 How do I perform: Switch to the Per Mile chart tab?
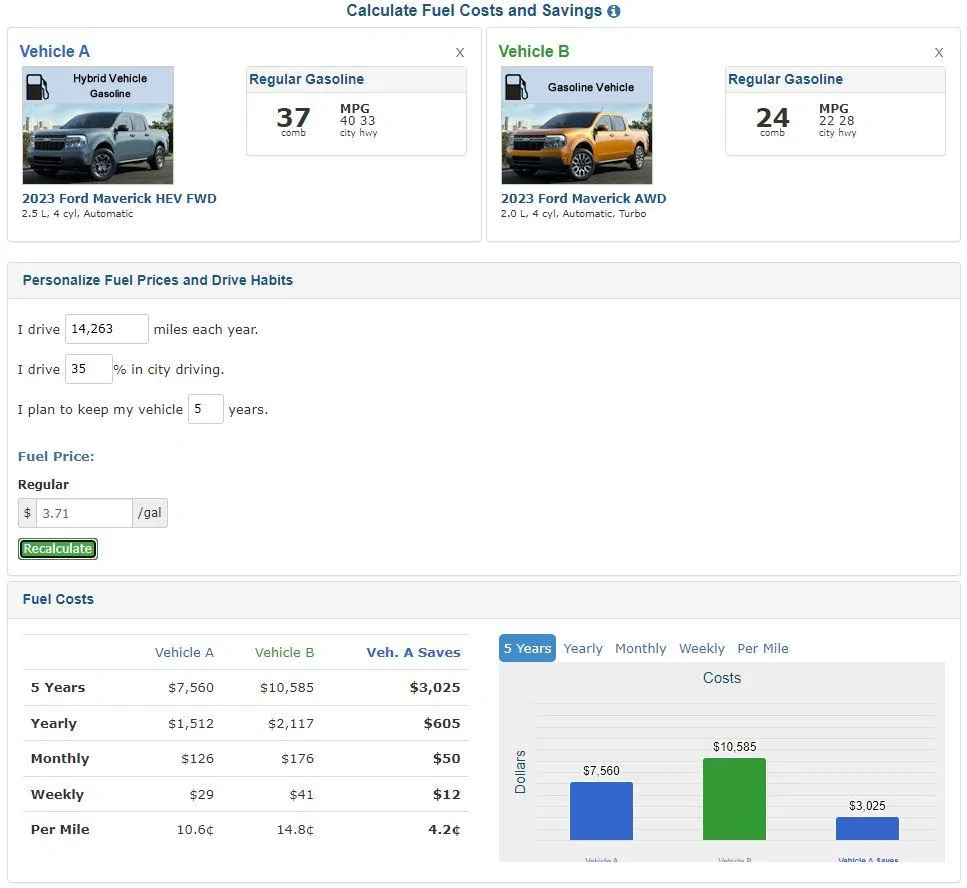click(763, 649)
